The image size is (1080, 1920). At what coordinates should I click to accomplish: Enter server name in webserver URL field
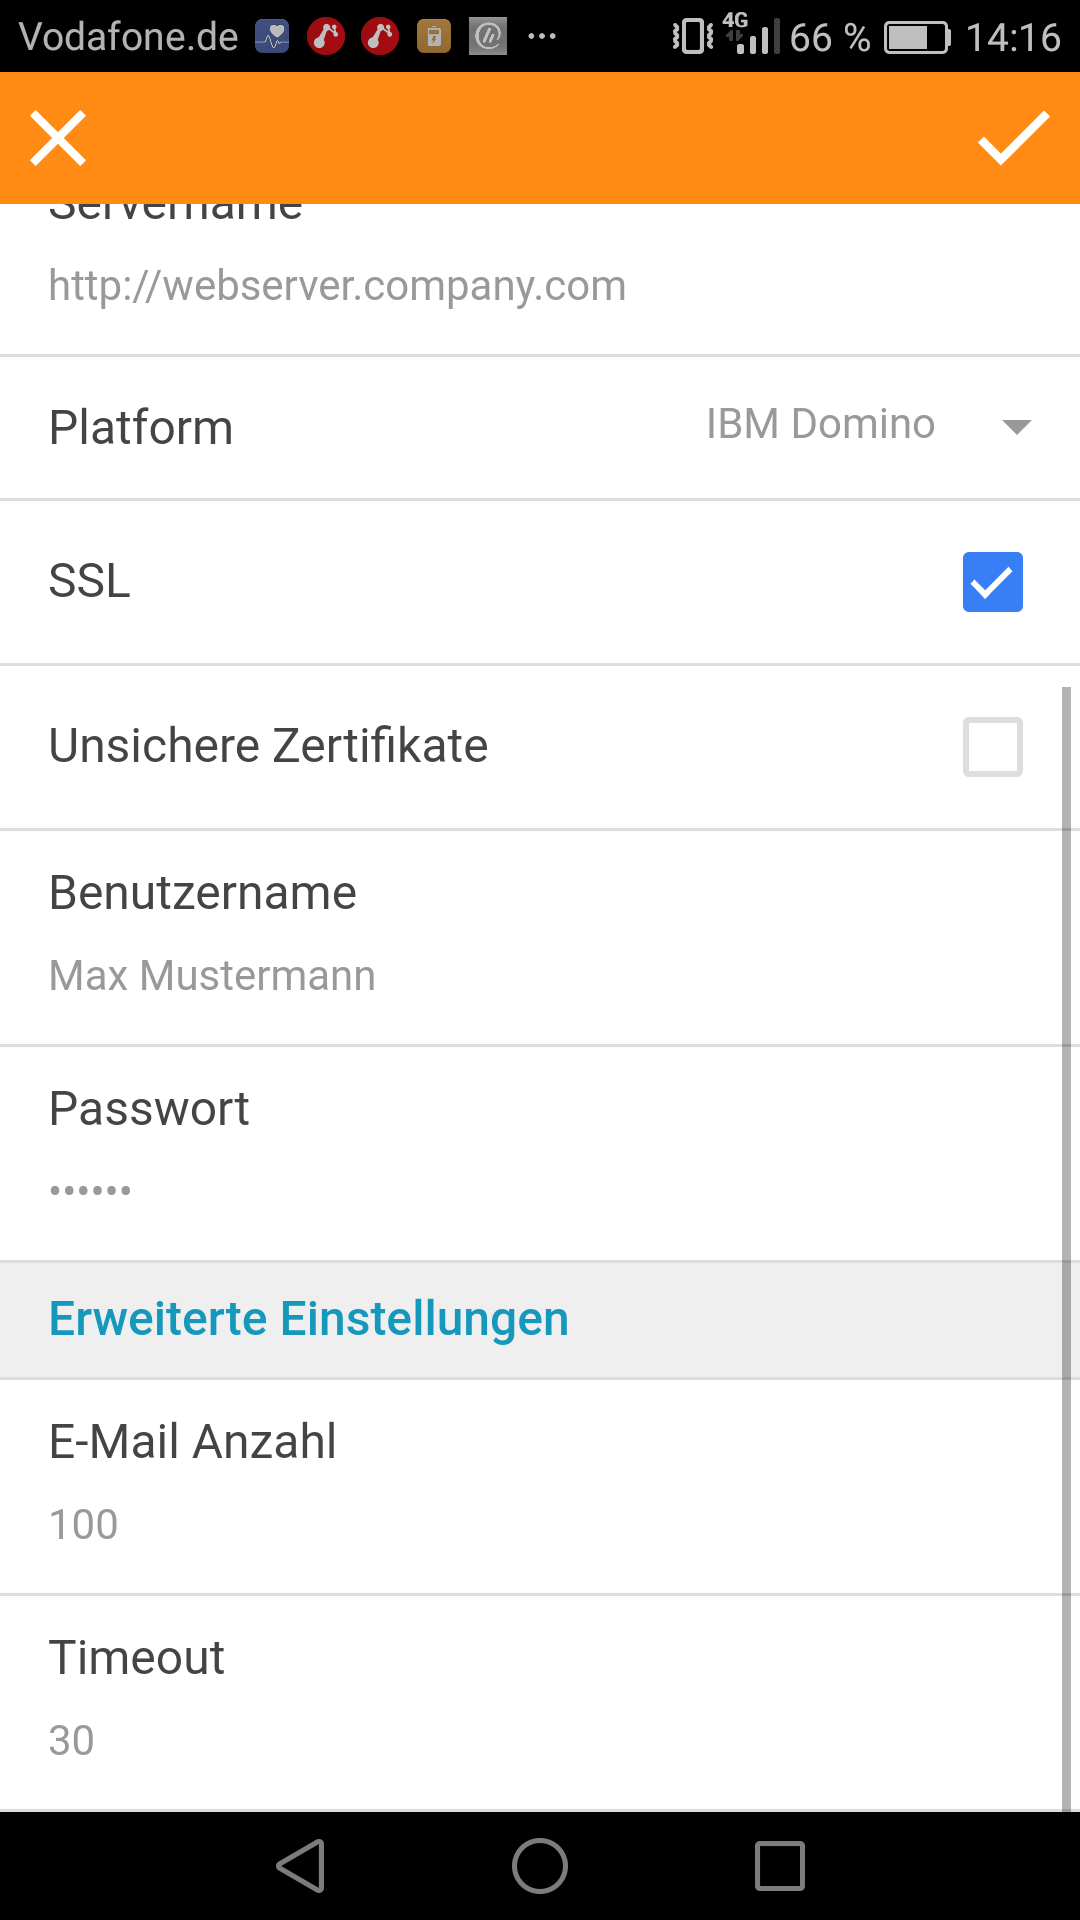337,286
